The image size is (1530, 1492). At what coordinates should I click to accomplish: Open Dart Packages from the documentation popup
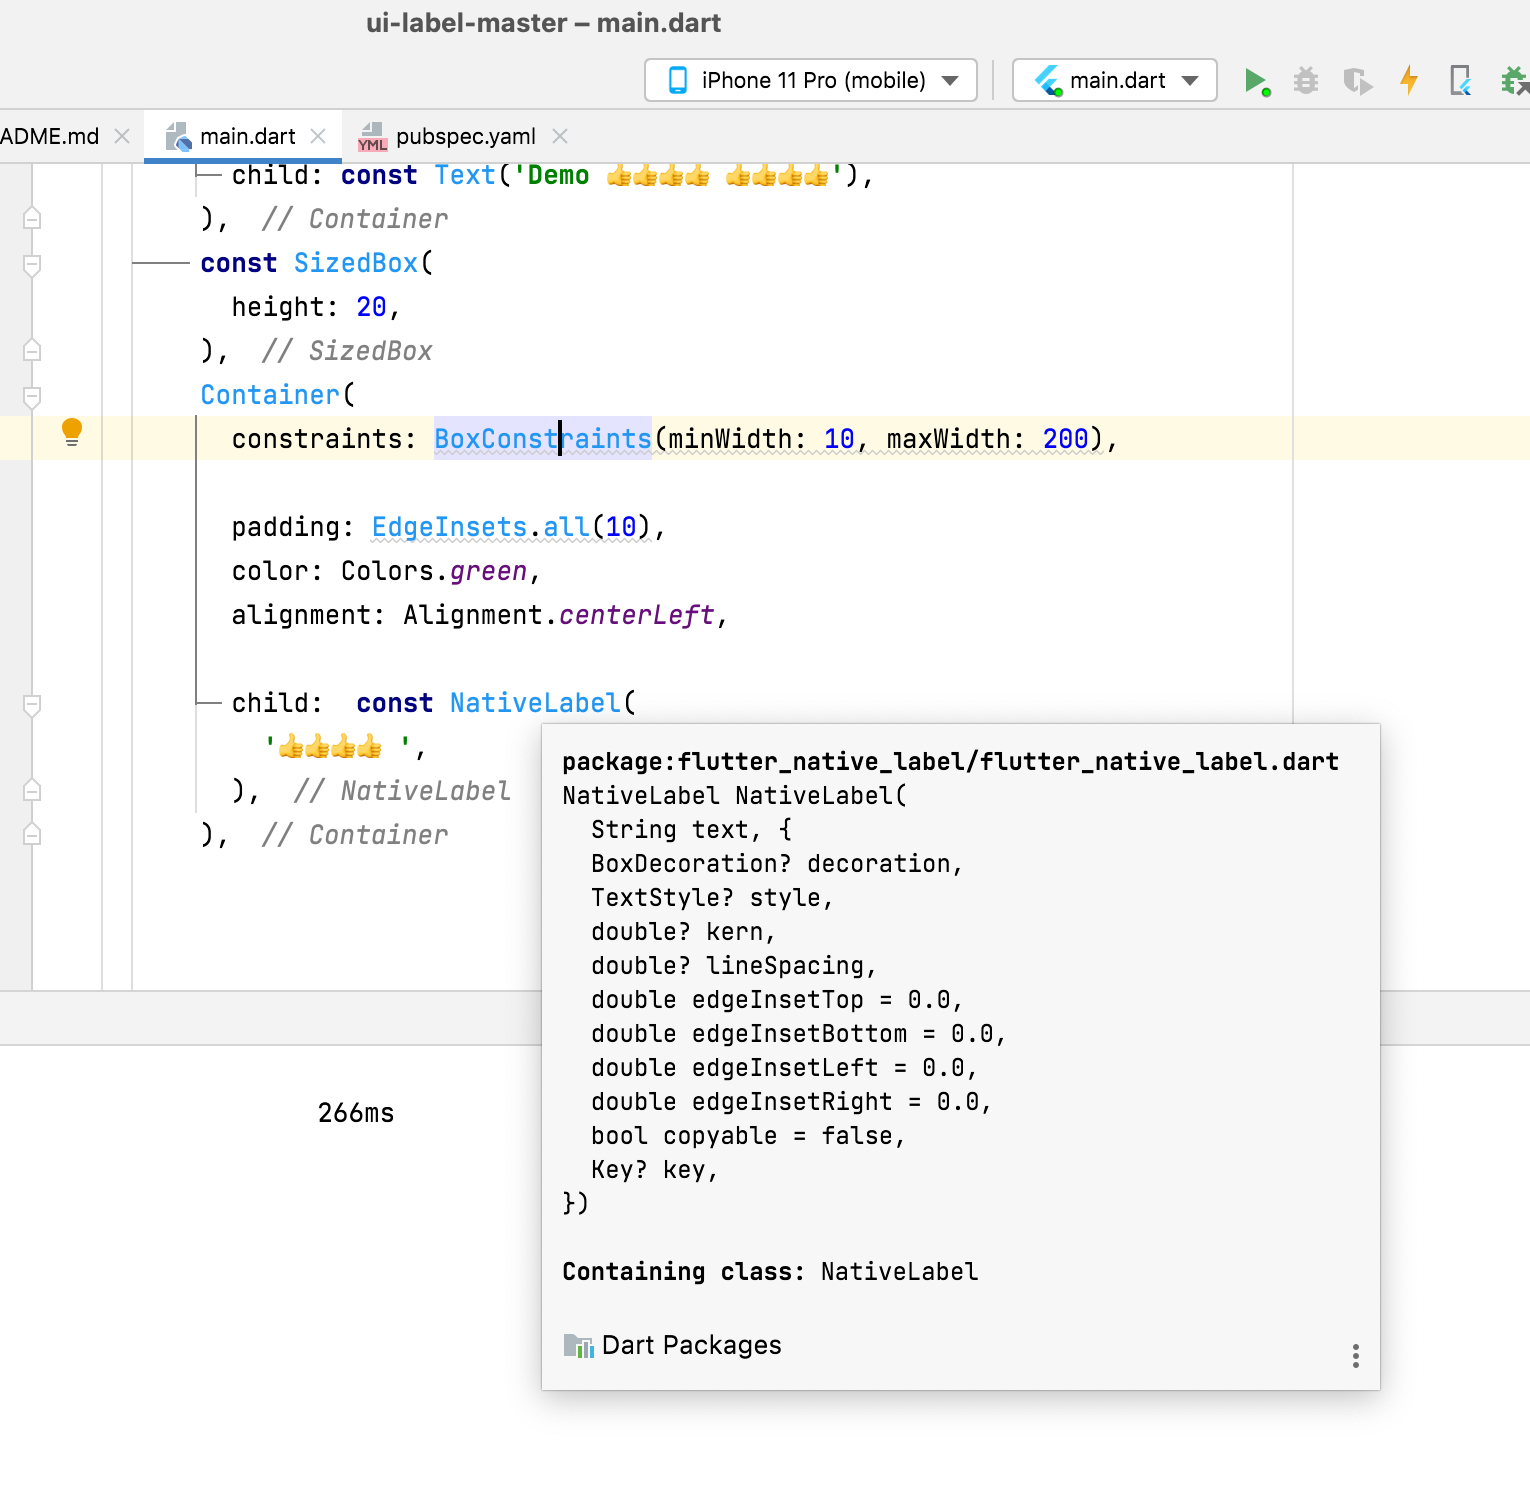[x=692, y=1345]
